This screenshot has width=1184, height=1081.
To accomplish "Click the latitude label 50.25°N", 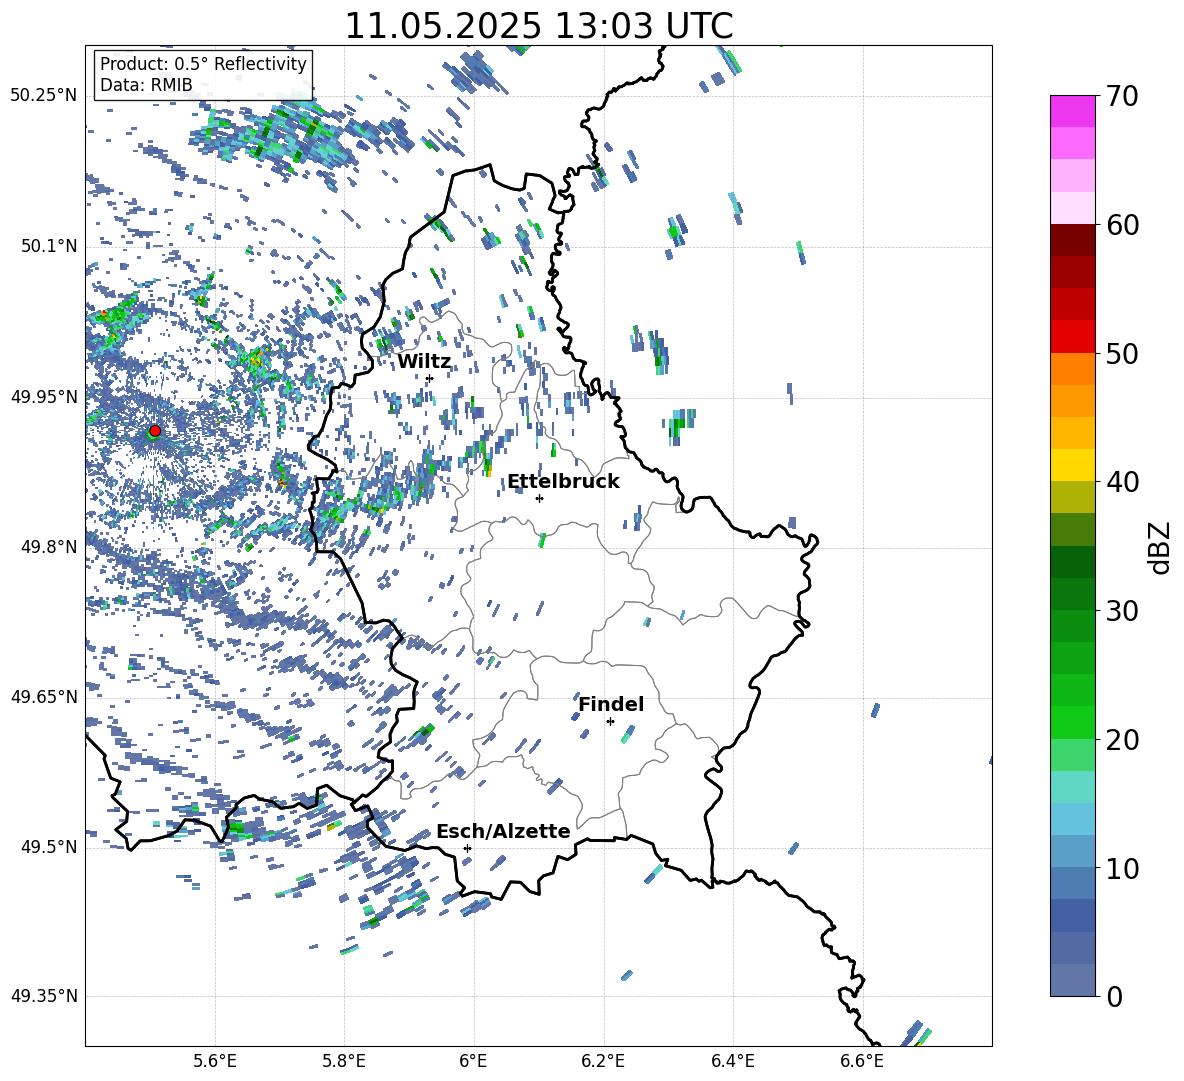I will click(x=44, y=96).
